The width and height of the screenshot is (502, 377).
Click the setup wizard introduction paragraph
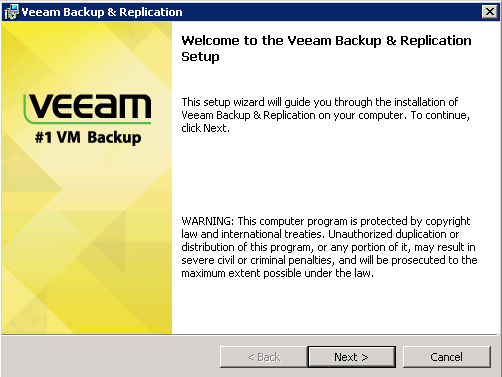pos(326,115)
